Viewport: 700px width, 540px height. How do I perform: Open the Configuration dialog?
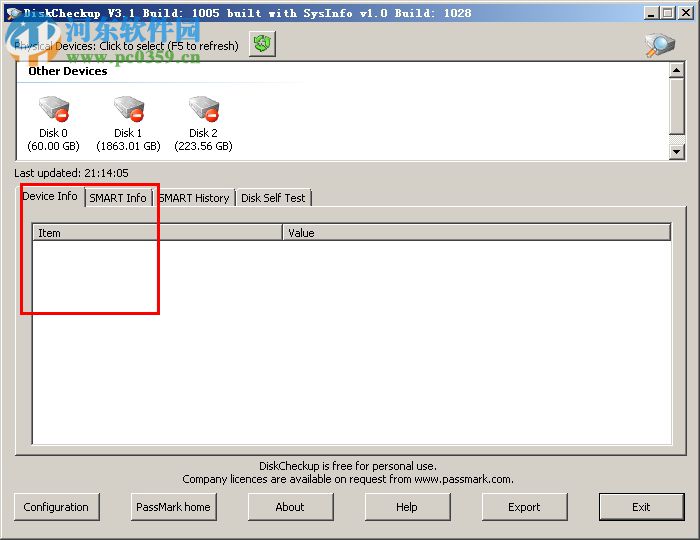[56, 507]
